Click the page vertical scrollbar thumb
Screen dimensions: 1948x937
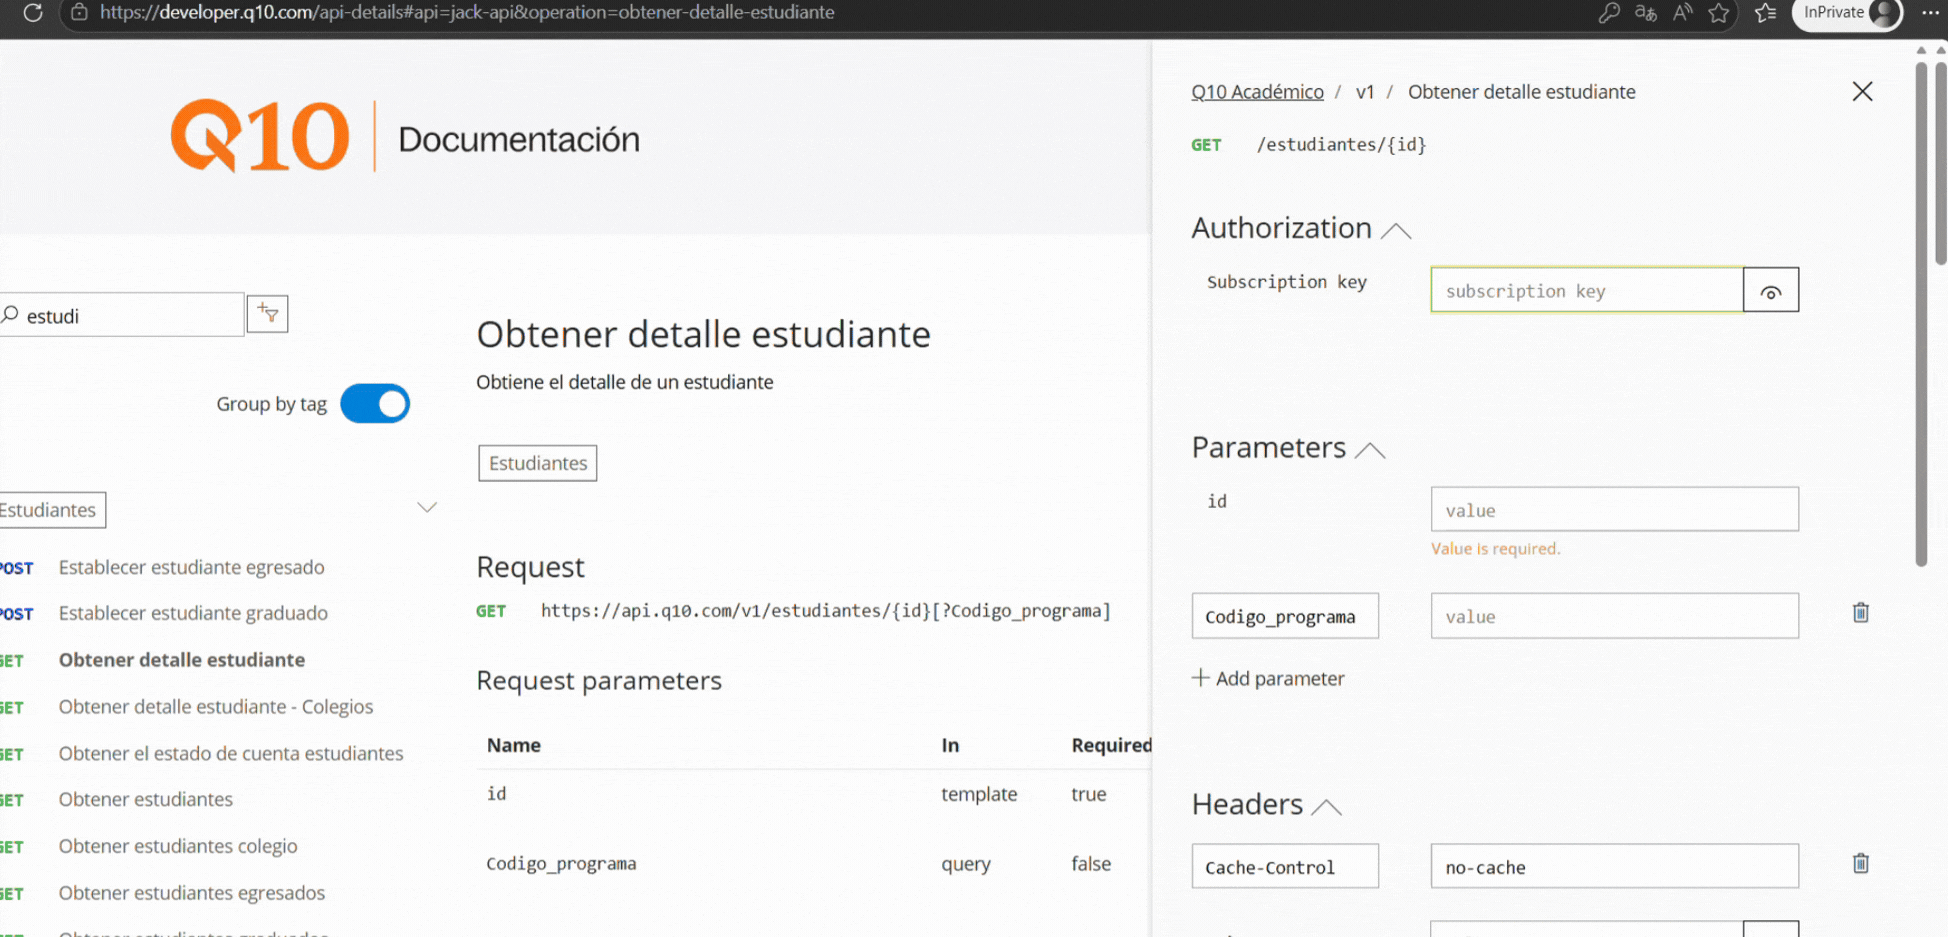pos(1941,163)
